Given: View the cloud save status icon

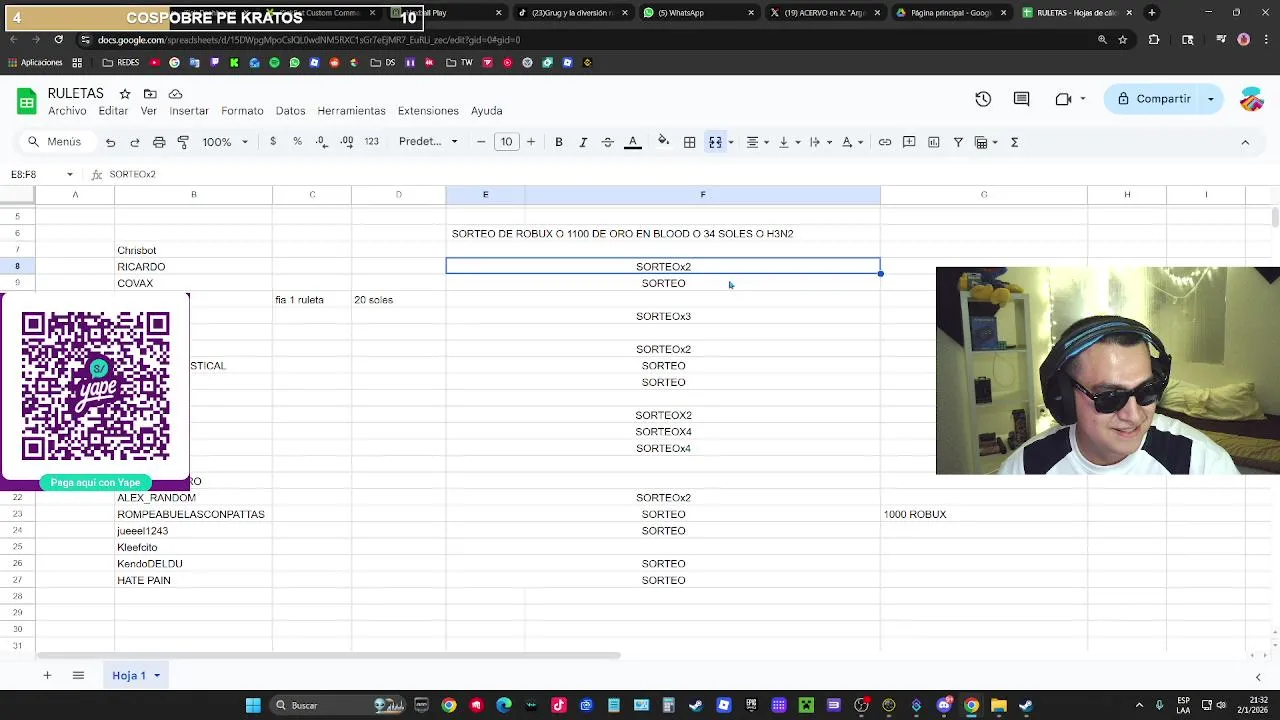Looking at the screenshot, I should coord(175,94).
